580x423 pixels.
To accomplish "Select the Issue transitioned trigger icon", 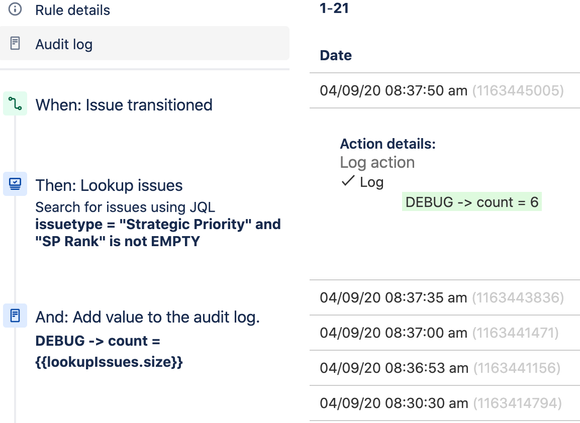I will pyautogui.click(x=15, y=104).
